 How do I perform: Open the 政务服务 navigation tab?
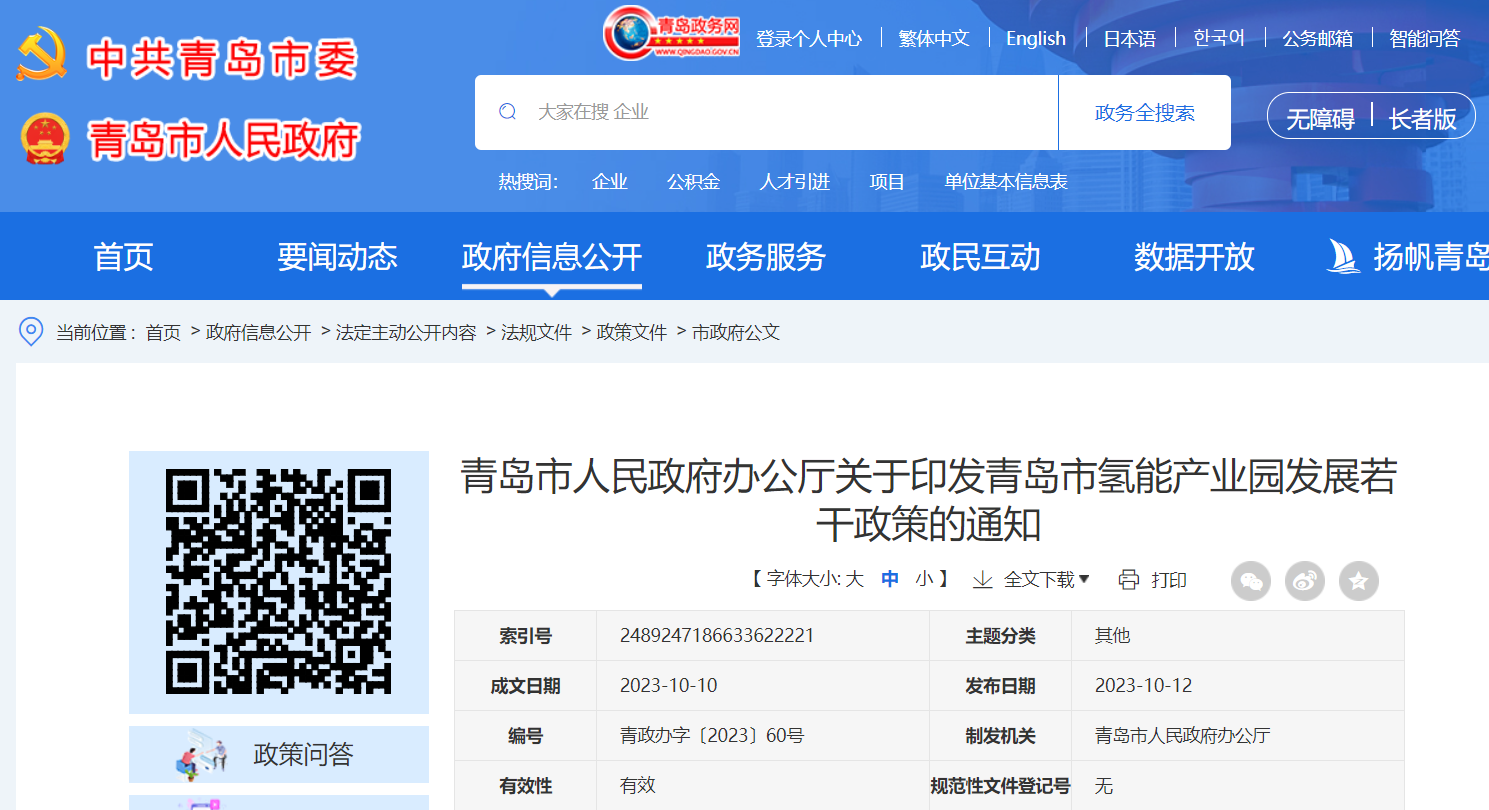coord(766,257)
